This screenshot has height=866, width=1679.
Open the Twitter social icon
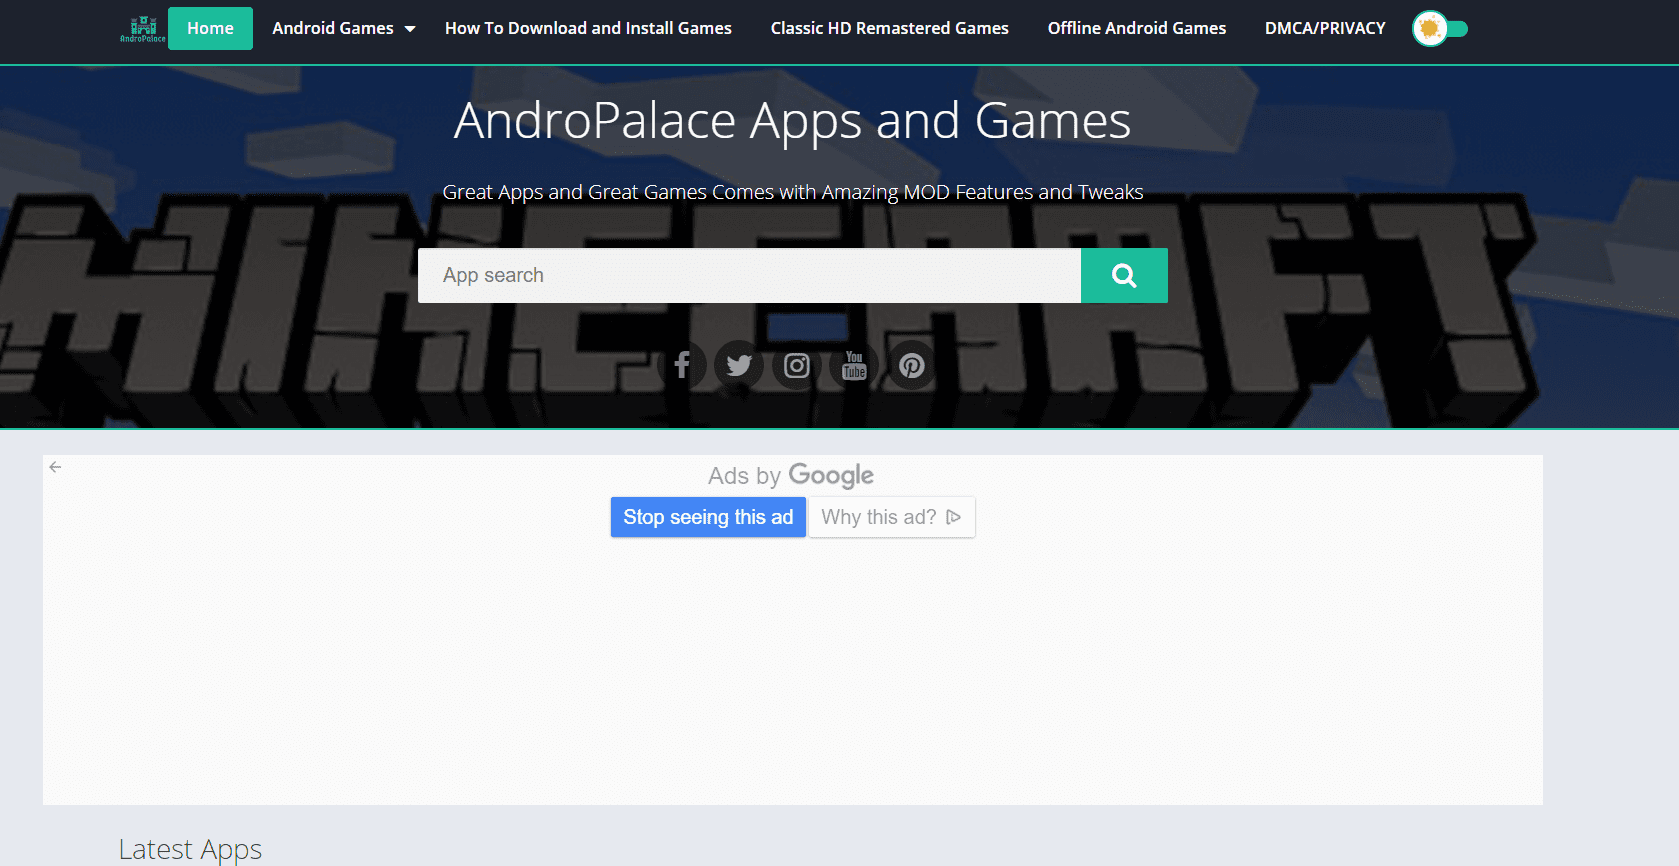click(739, 365)
